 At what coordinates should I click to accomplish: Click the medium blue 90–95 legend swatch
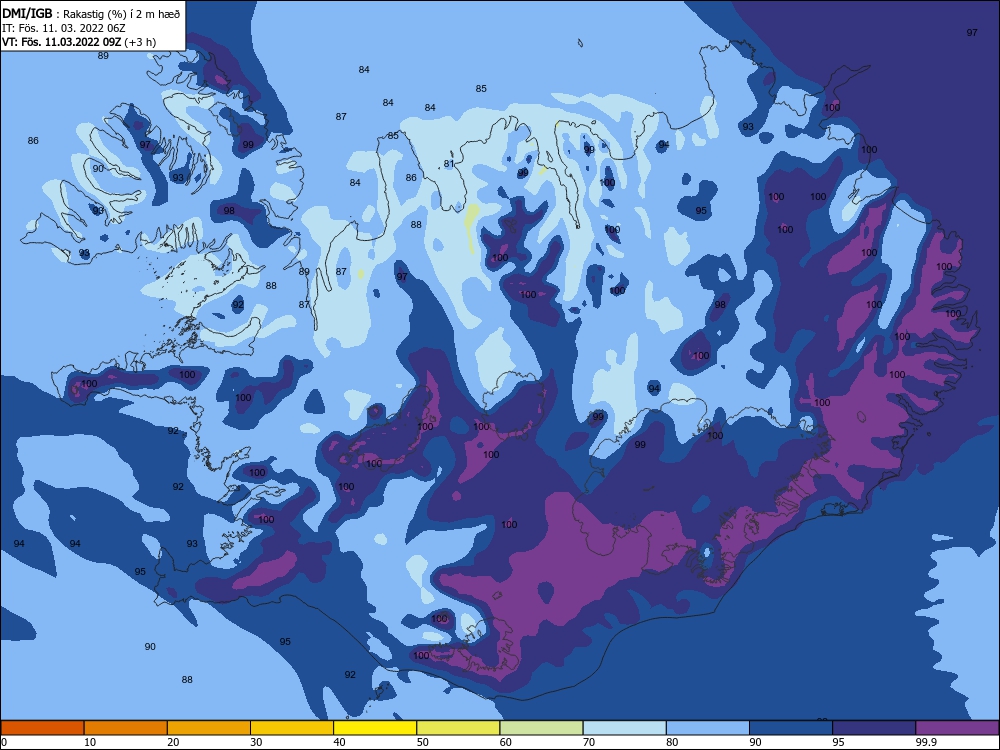791,728
